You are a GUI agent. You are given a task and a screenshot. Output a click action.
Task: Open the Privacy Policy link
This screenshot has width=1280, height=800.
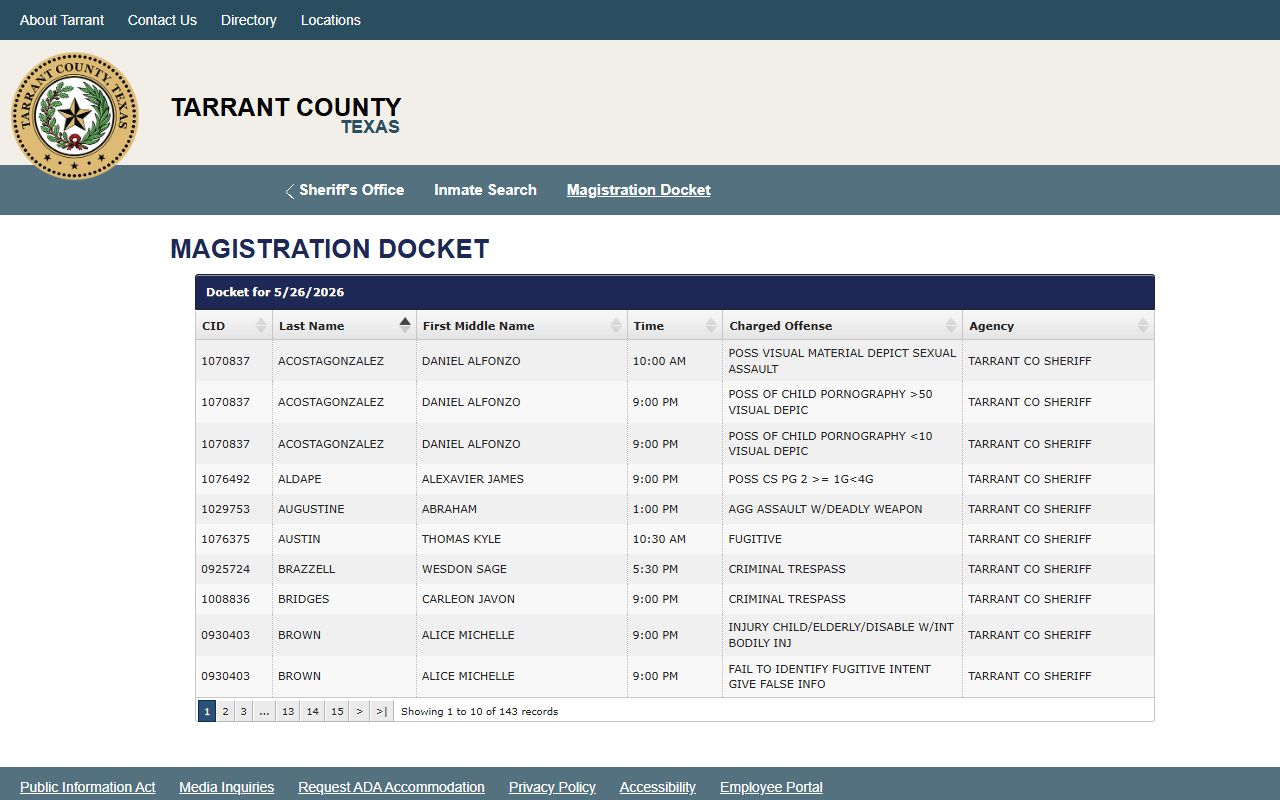pyautogui.click(x=552, y=787)
